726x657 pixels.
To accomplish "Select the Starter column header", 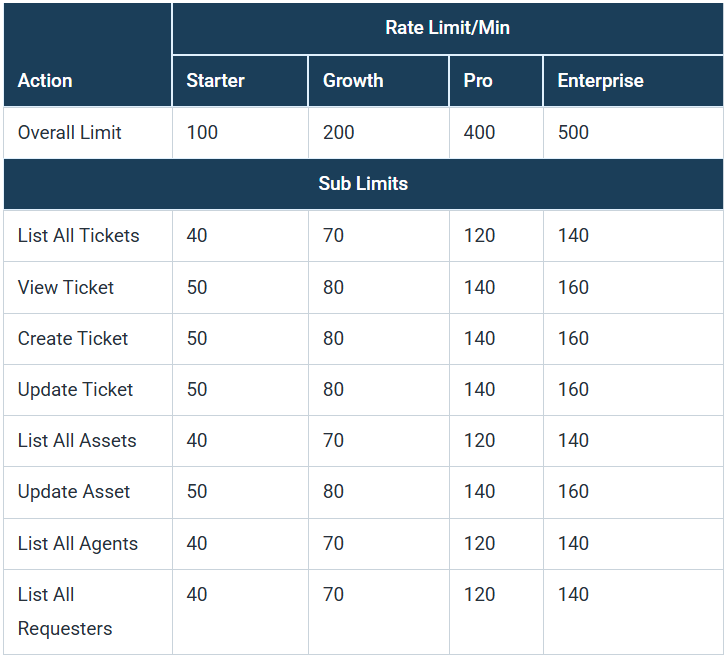I will (x=215, y=81).
